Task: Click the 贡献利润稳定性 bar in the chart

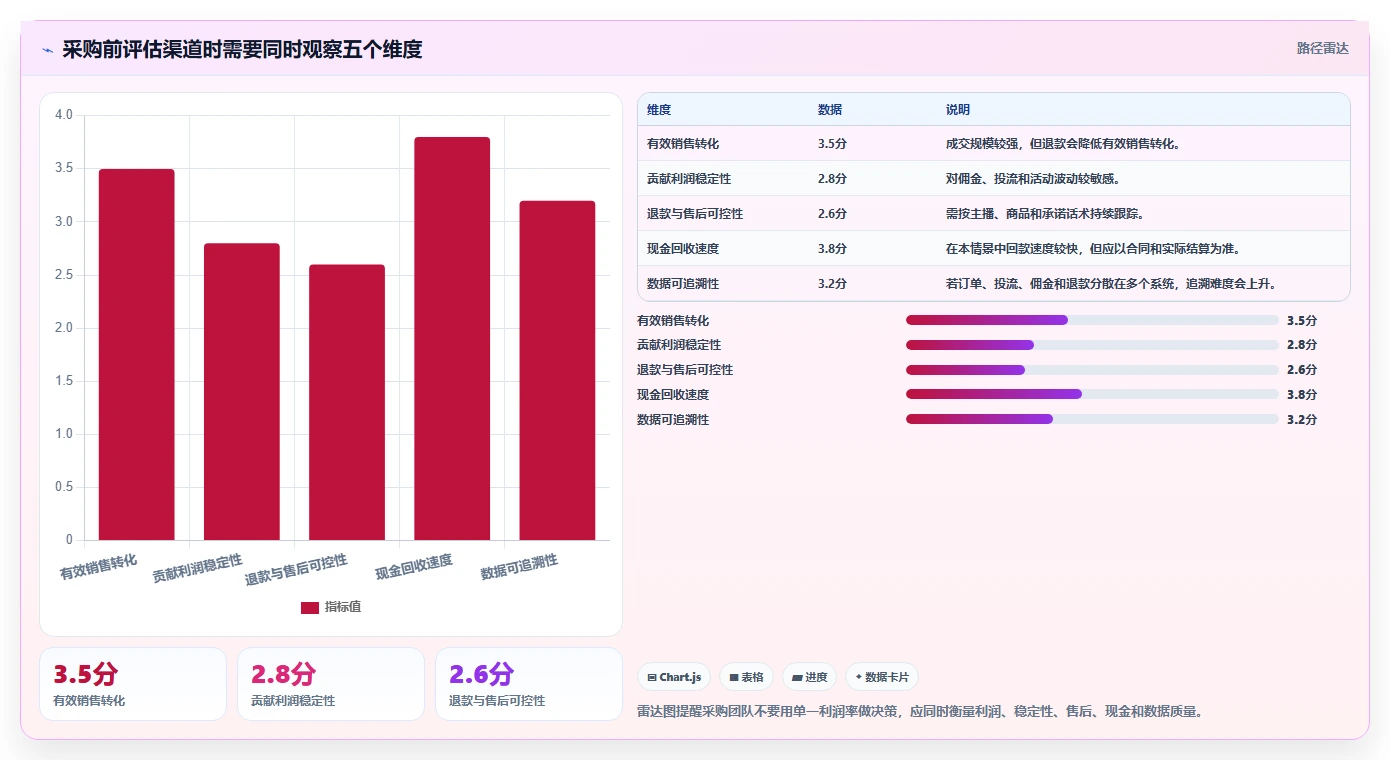Action: [x=242, y=392]
